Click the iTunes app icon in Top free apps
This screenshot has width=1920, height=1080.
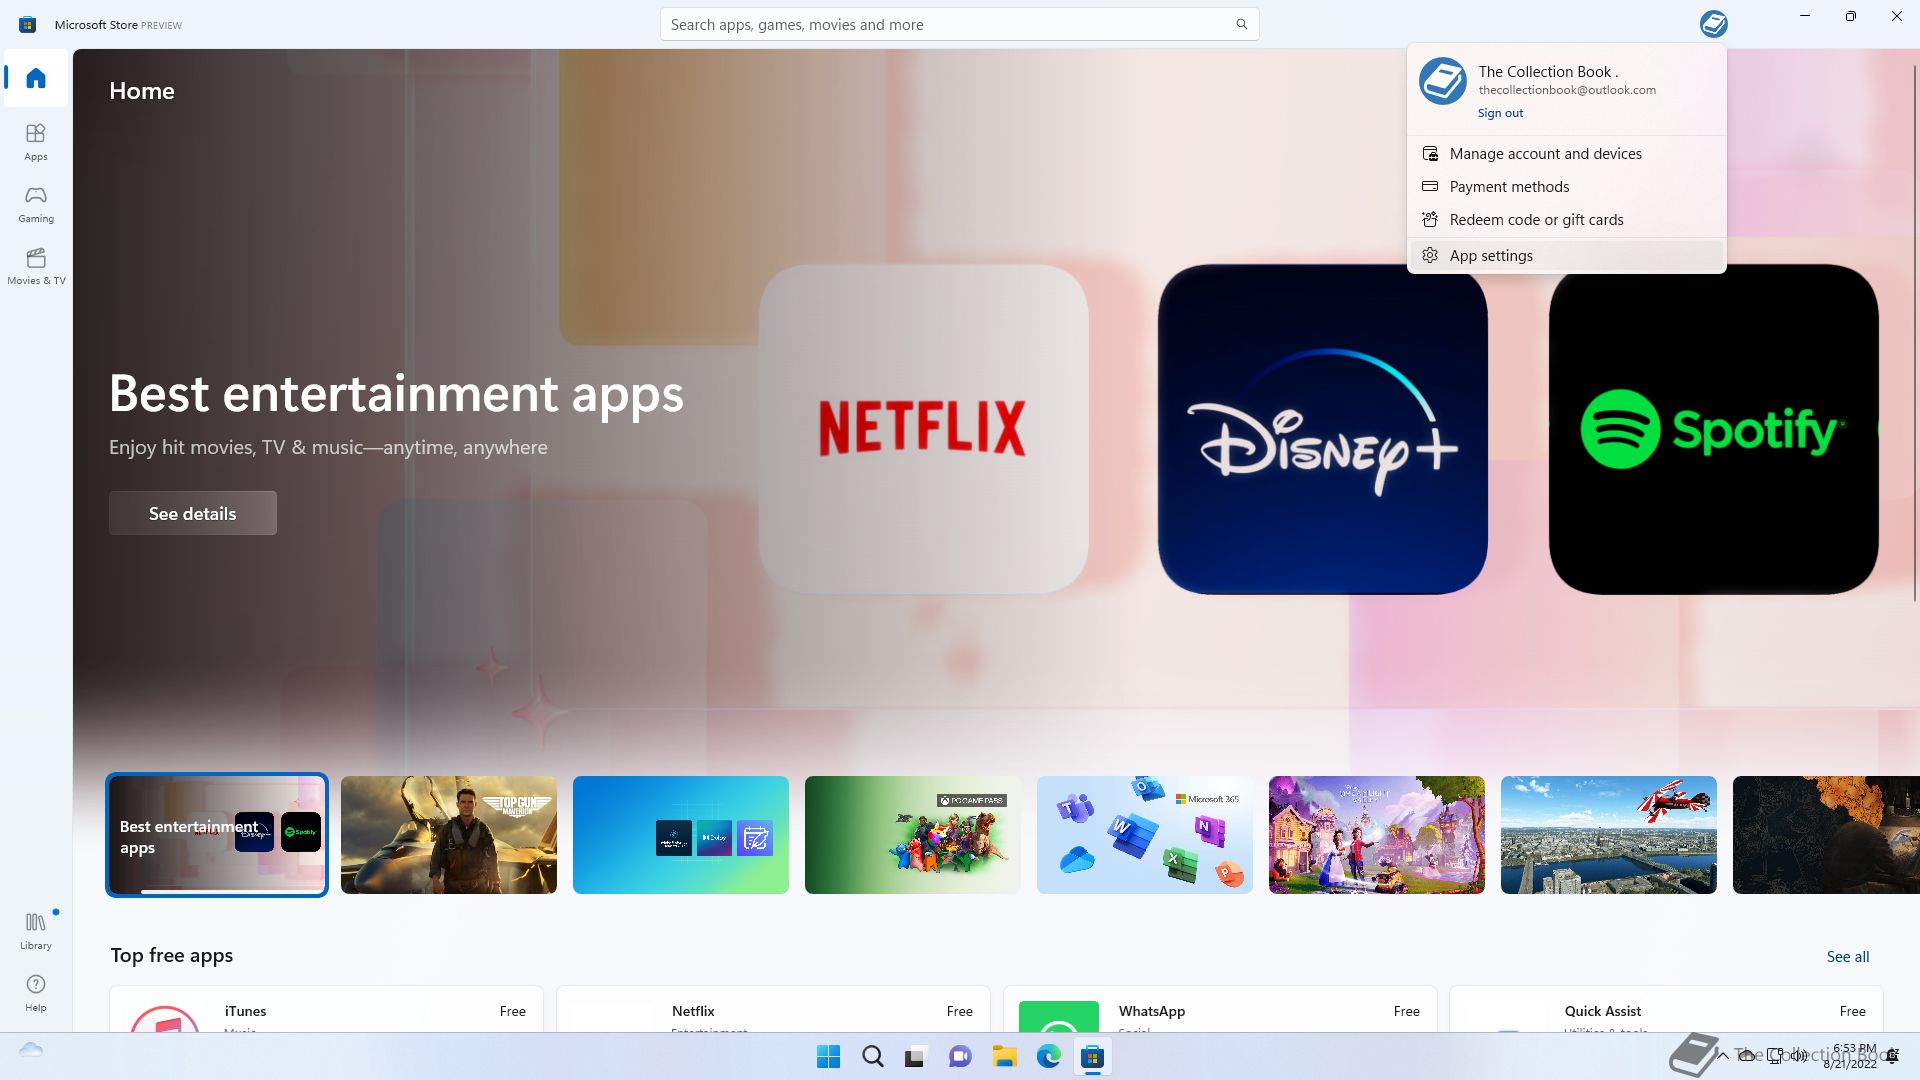point(165,1018)
